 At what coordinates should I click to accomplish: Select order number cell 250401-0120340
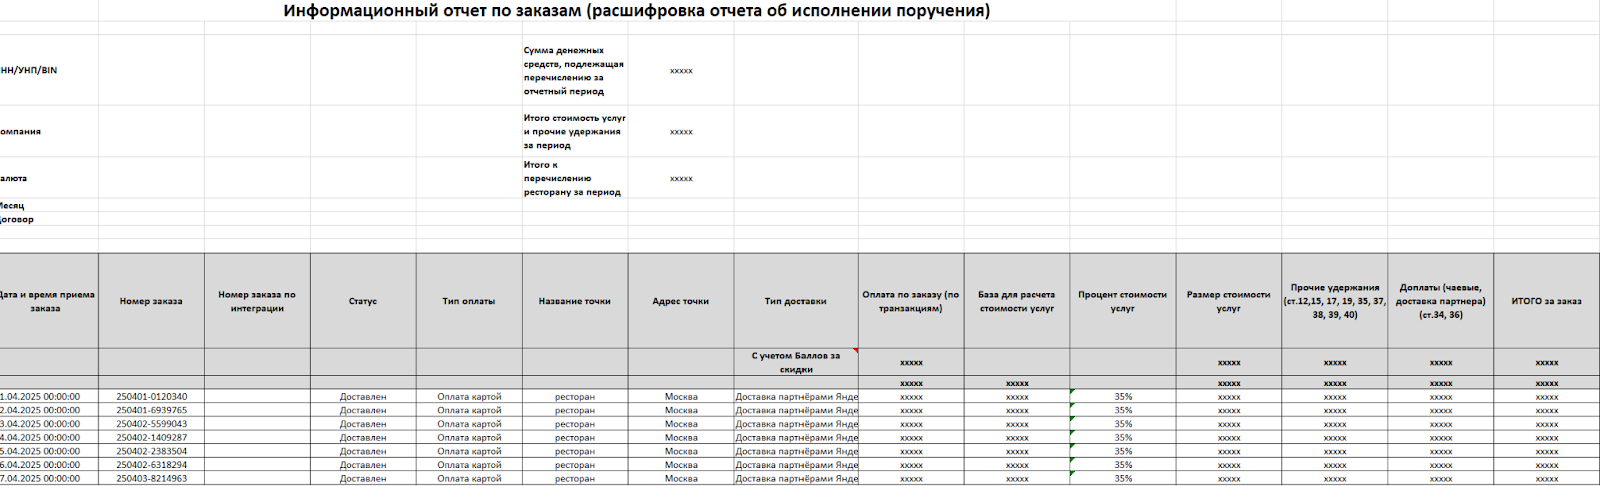click(x=151, y=397)
